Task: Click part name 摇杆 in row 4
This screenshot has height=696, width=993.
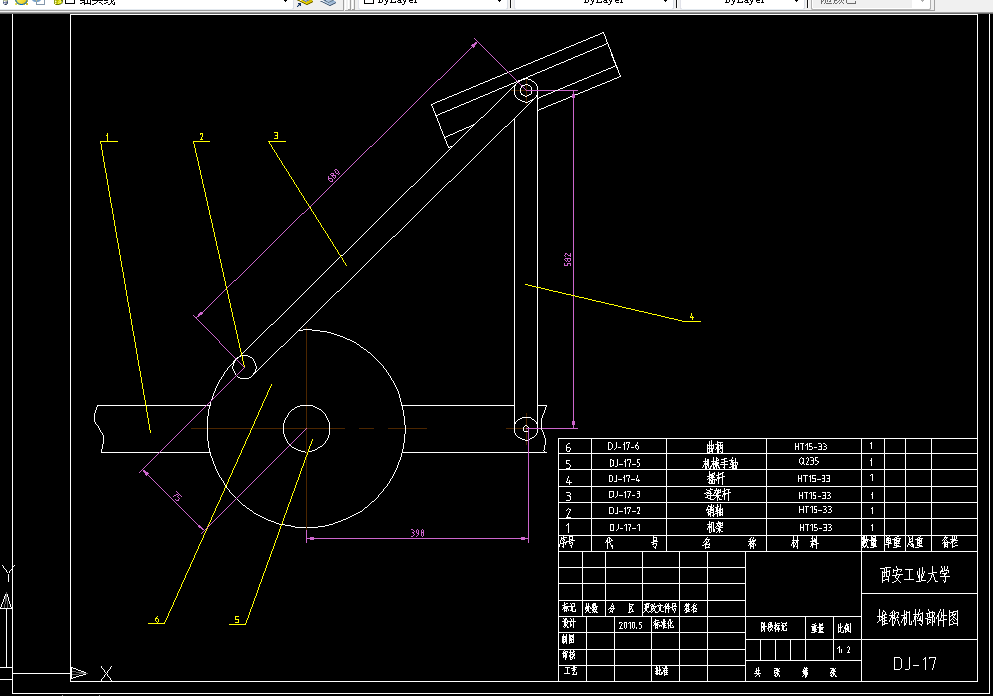Action: coord(716,479)
